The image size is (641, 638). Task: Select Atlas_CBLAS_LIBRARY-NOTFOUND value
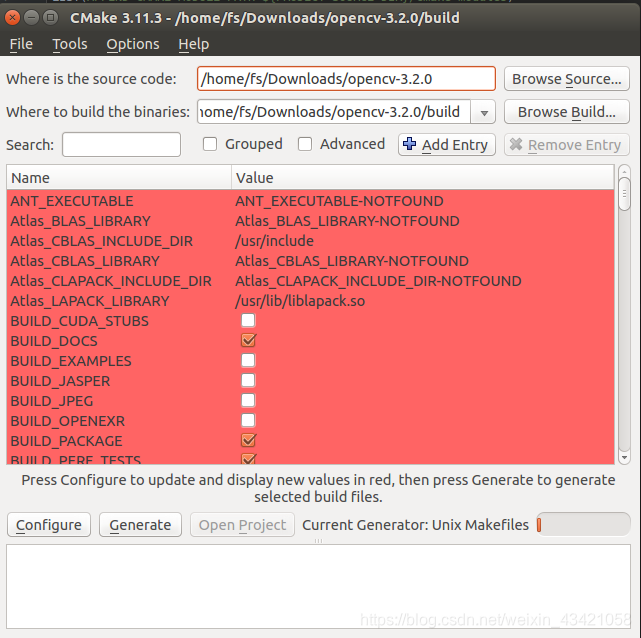[x=352, y=261]
